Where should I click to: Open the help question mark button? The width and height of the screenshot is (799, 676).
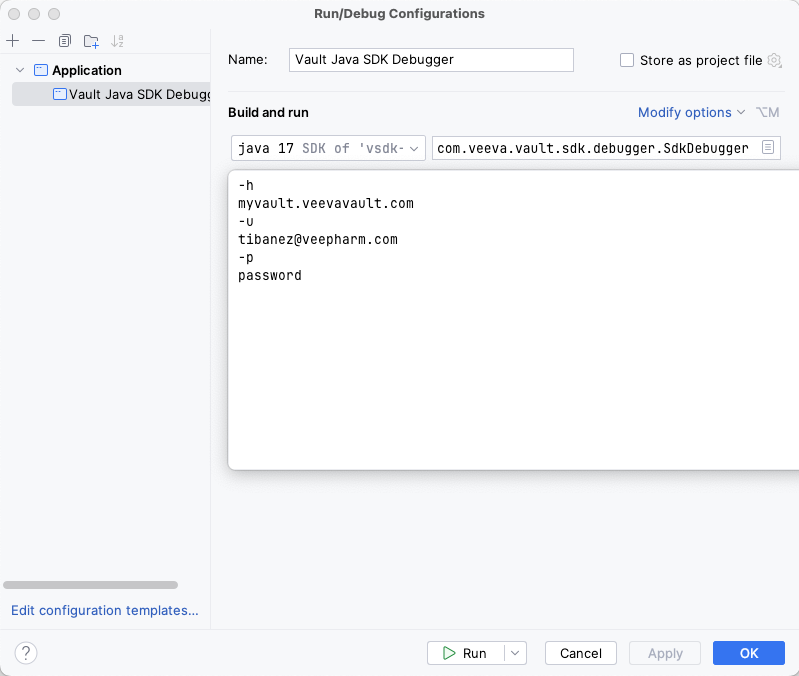click(x=26, y=653)
